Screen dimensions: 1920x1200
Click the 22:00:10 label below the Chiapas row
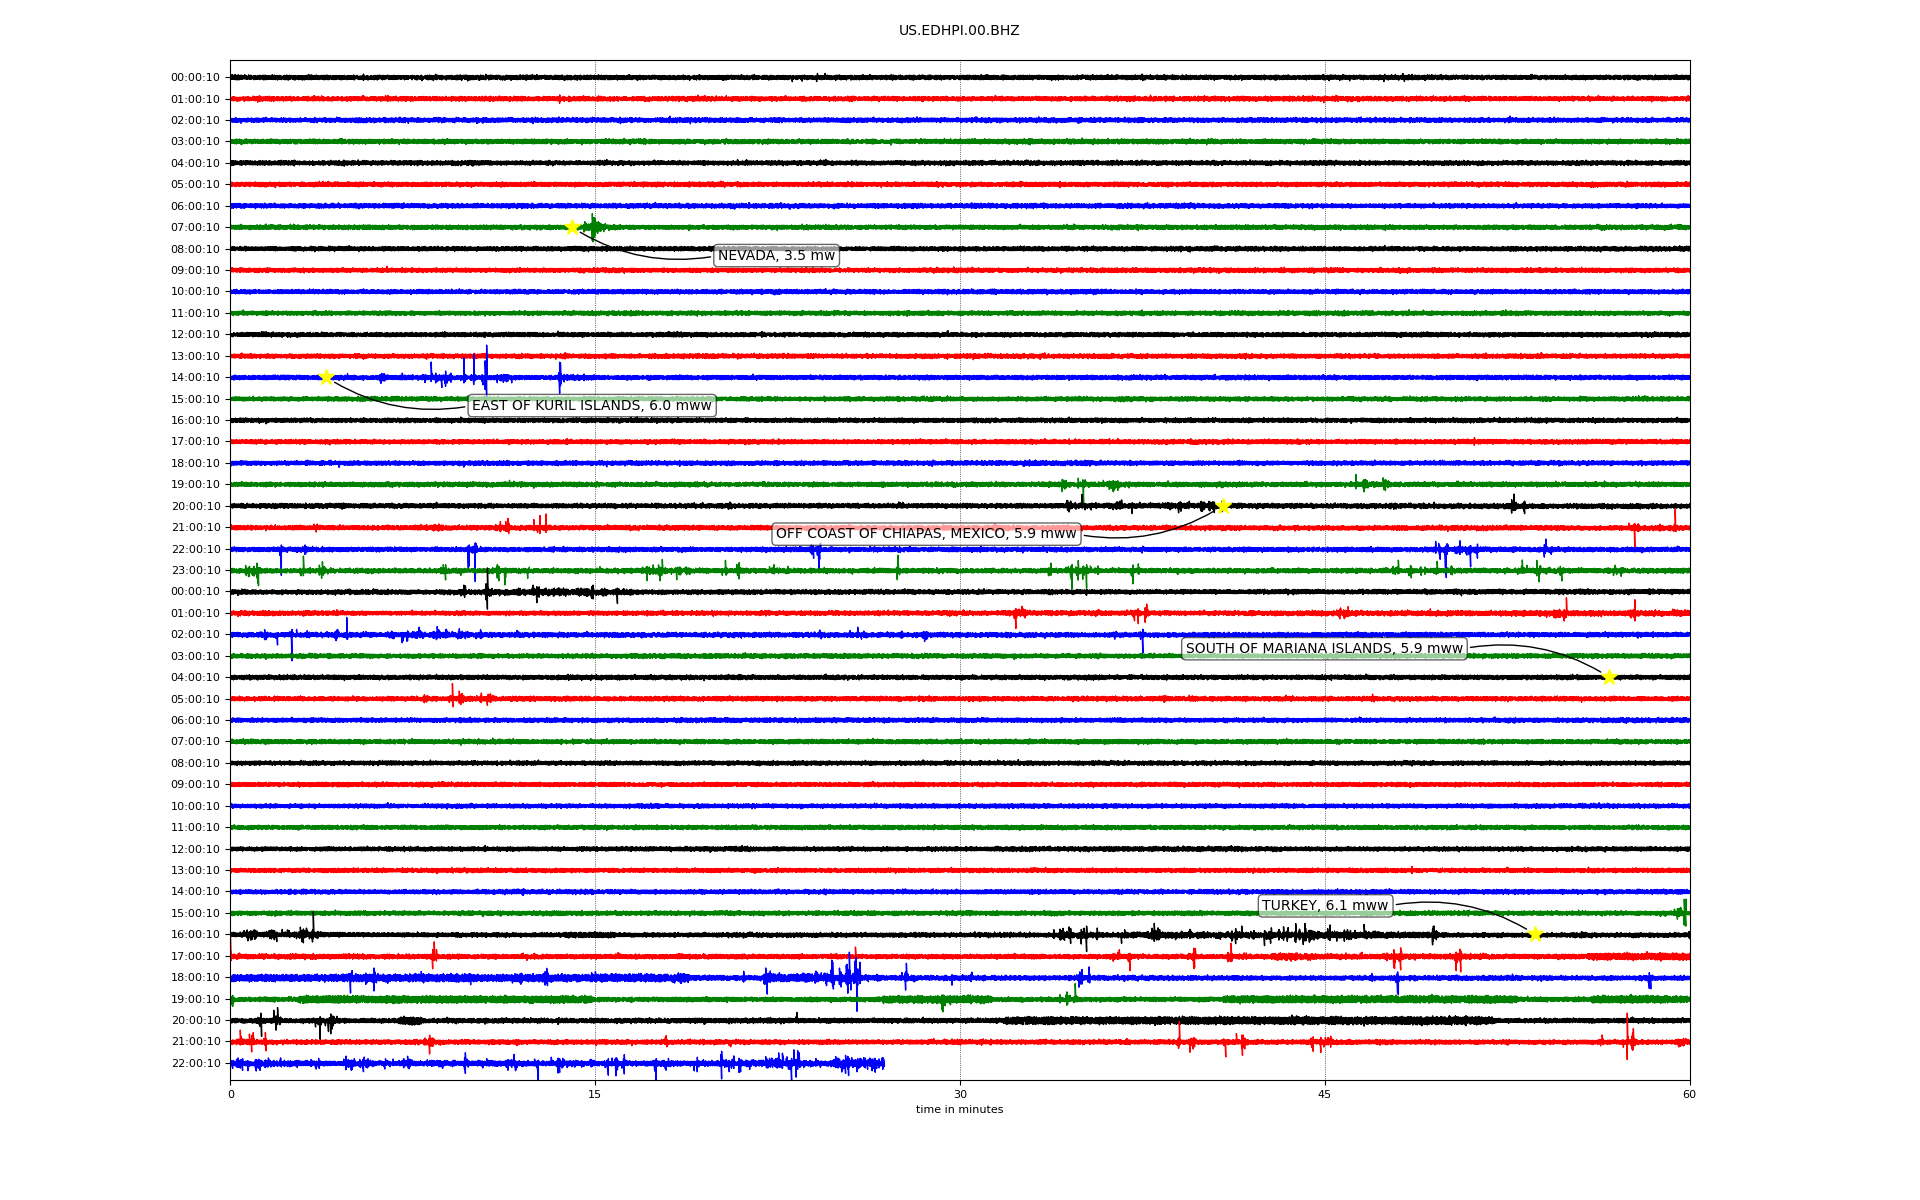coord(195,549)
